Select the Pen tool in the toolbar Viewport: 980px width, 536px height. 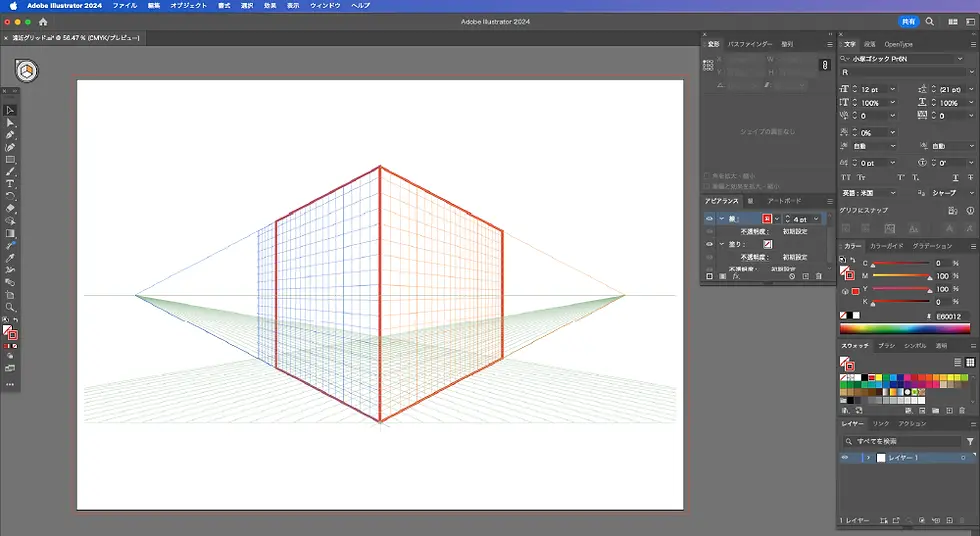click(x=10, y=135)
